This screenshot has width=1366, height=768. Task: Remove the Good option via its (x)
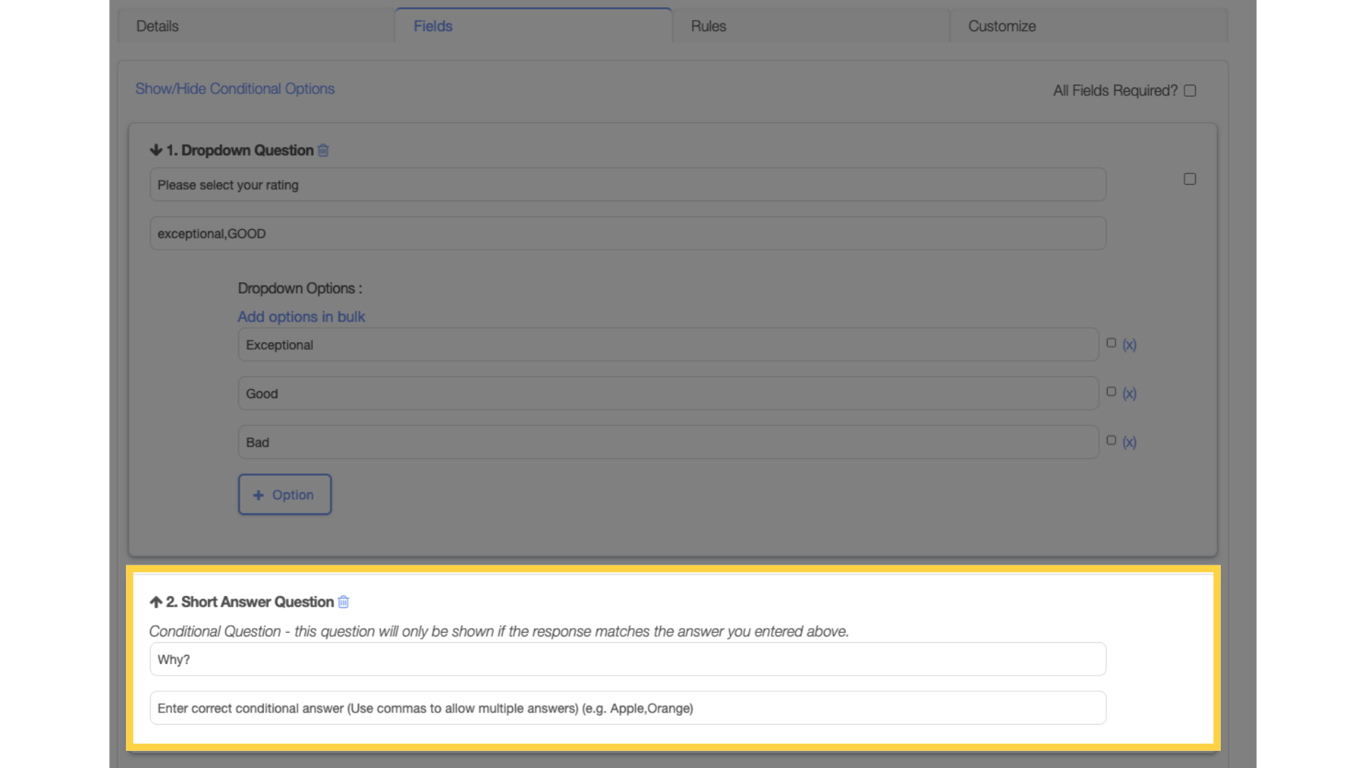pos(1129,393)
